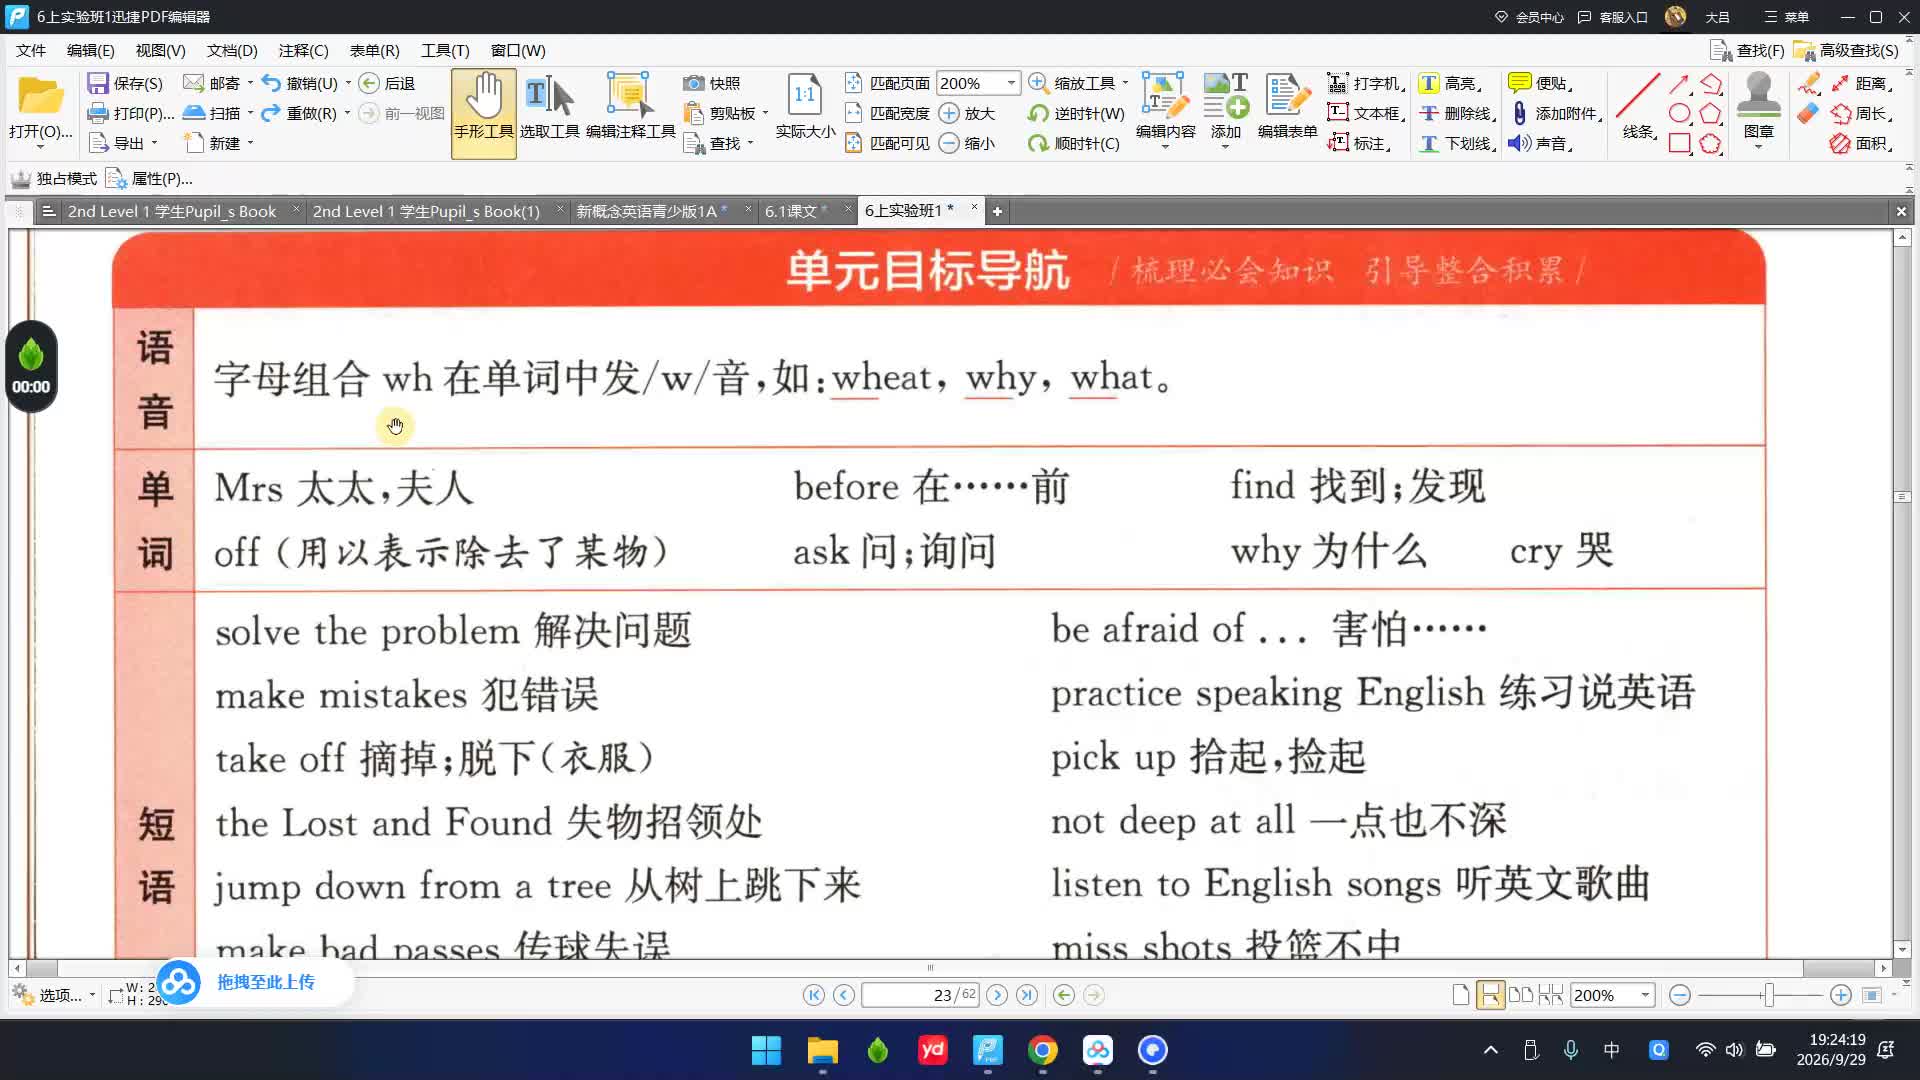
Task: Choose the Line (线条) drawing tool
Action: tap(1638, 107)
